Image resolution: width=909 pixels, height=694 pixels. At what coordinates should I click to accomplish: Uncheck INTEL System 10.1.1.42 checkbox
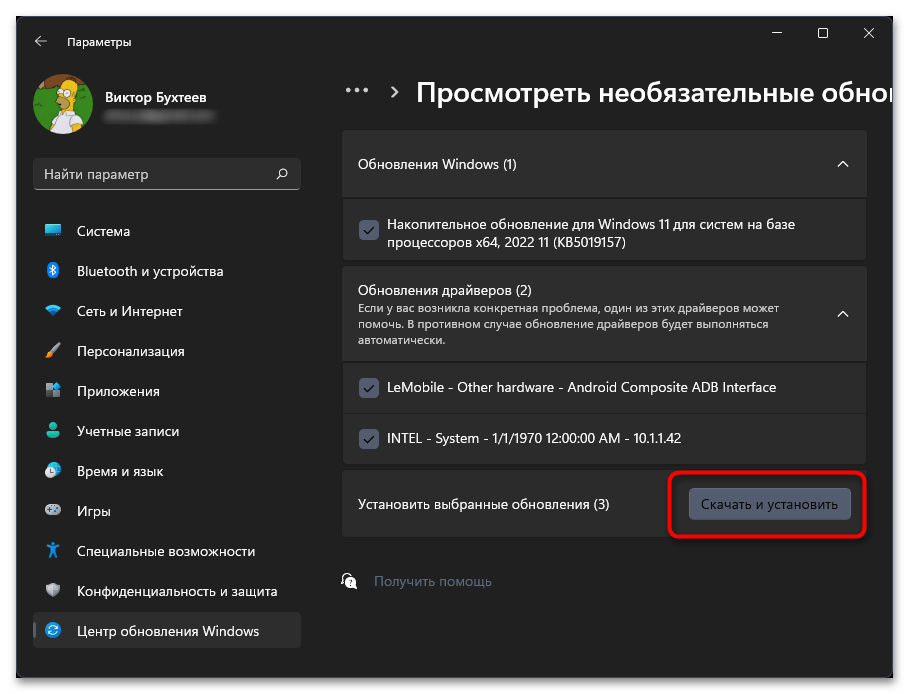pos(369,439)
